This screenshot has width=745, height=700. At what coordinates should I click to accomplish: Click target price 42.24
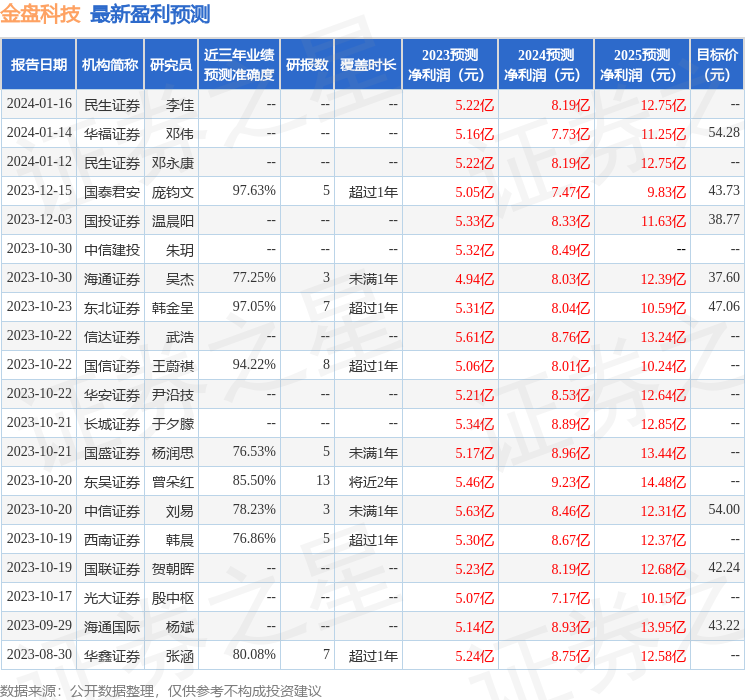[x=724, y=567]
